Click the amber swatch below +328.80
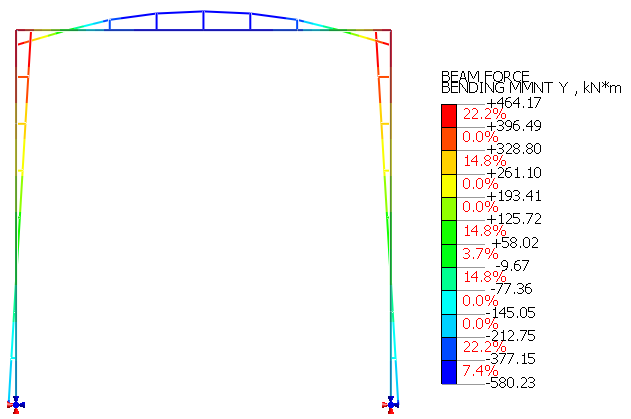Image resolution: width=631 pixels, height=419 pixels. click(x=449, y=163)
